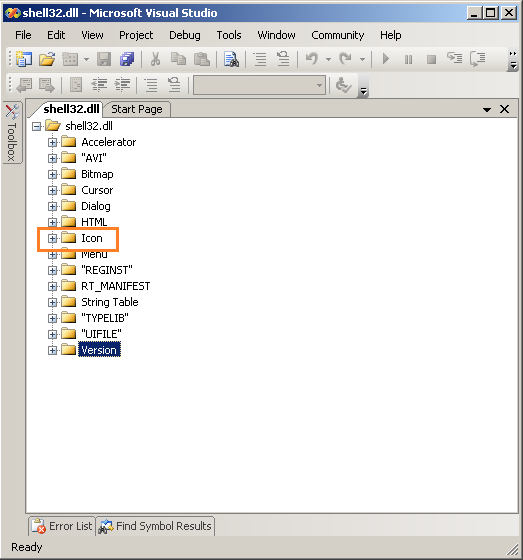This screenshot has height=560, width=523.
Task: Click the Open File folder icon
Action: coord(47,59)
